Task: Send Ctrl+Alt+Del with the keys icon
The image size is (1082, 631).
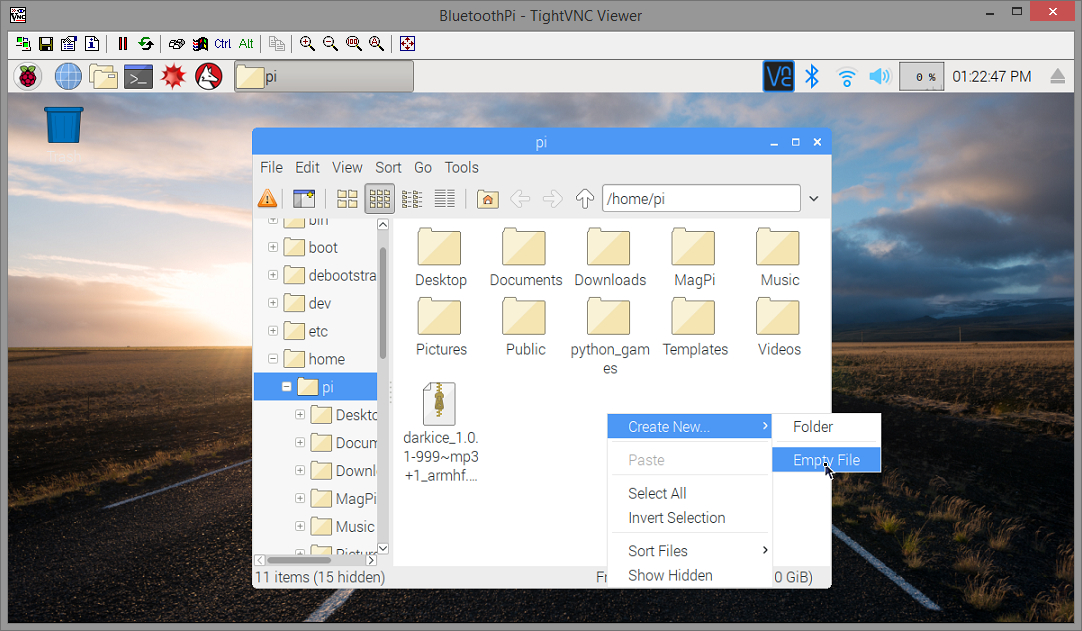Action: click(177, 43)
